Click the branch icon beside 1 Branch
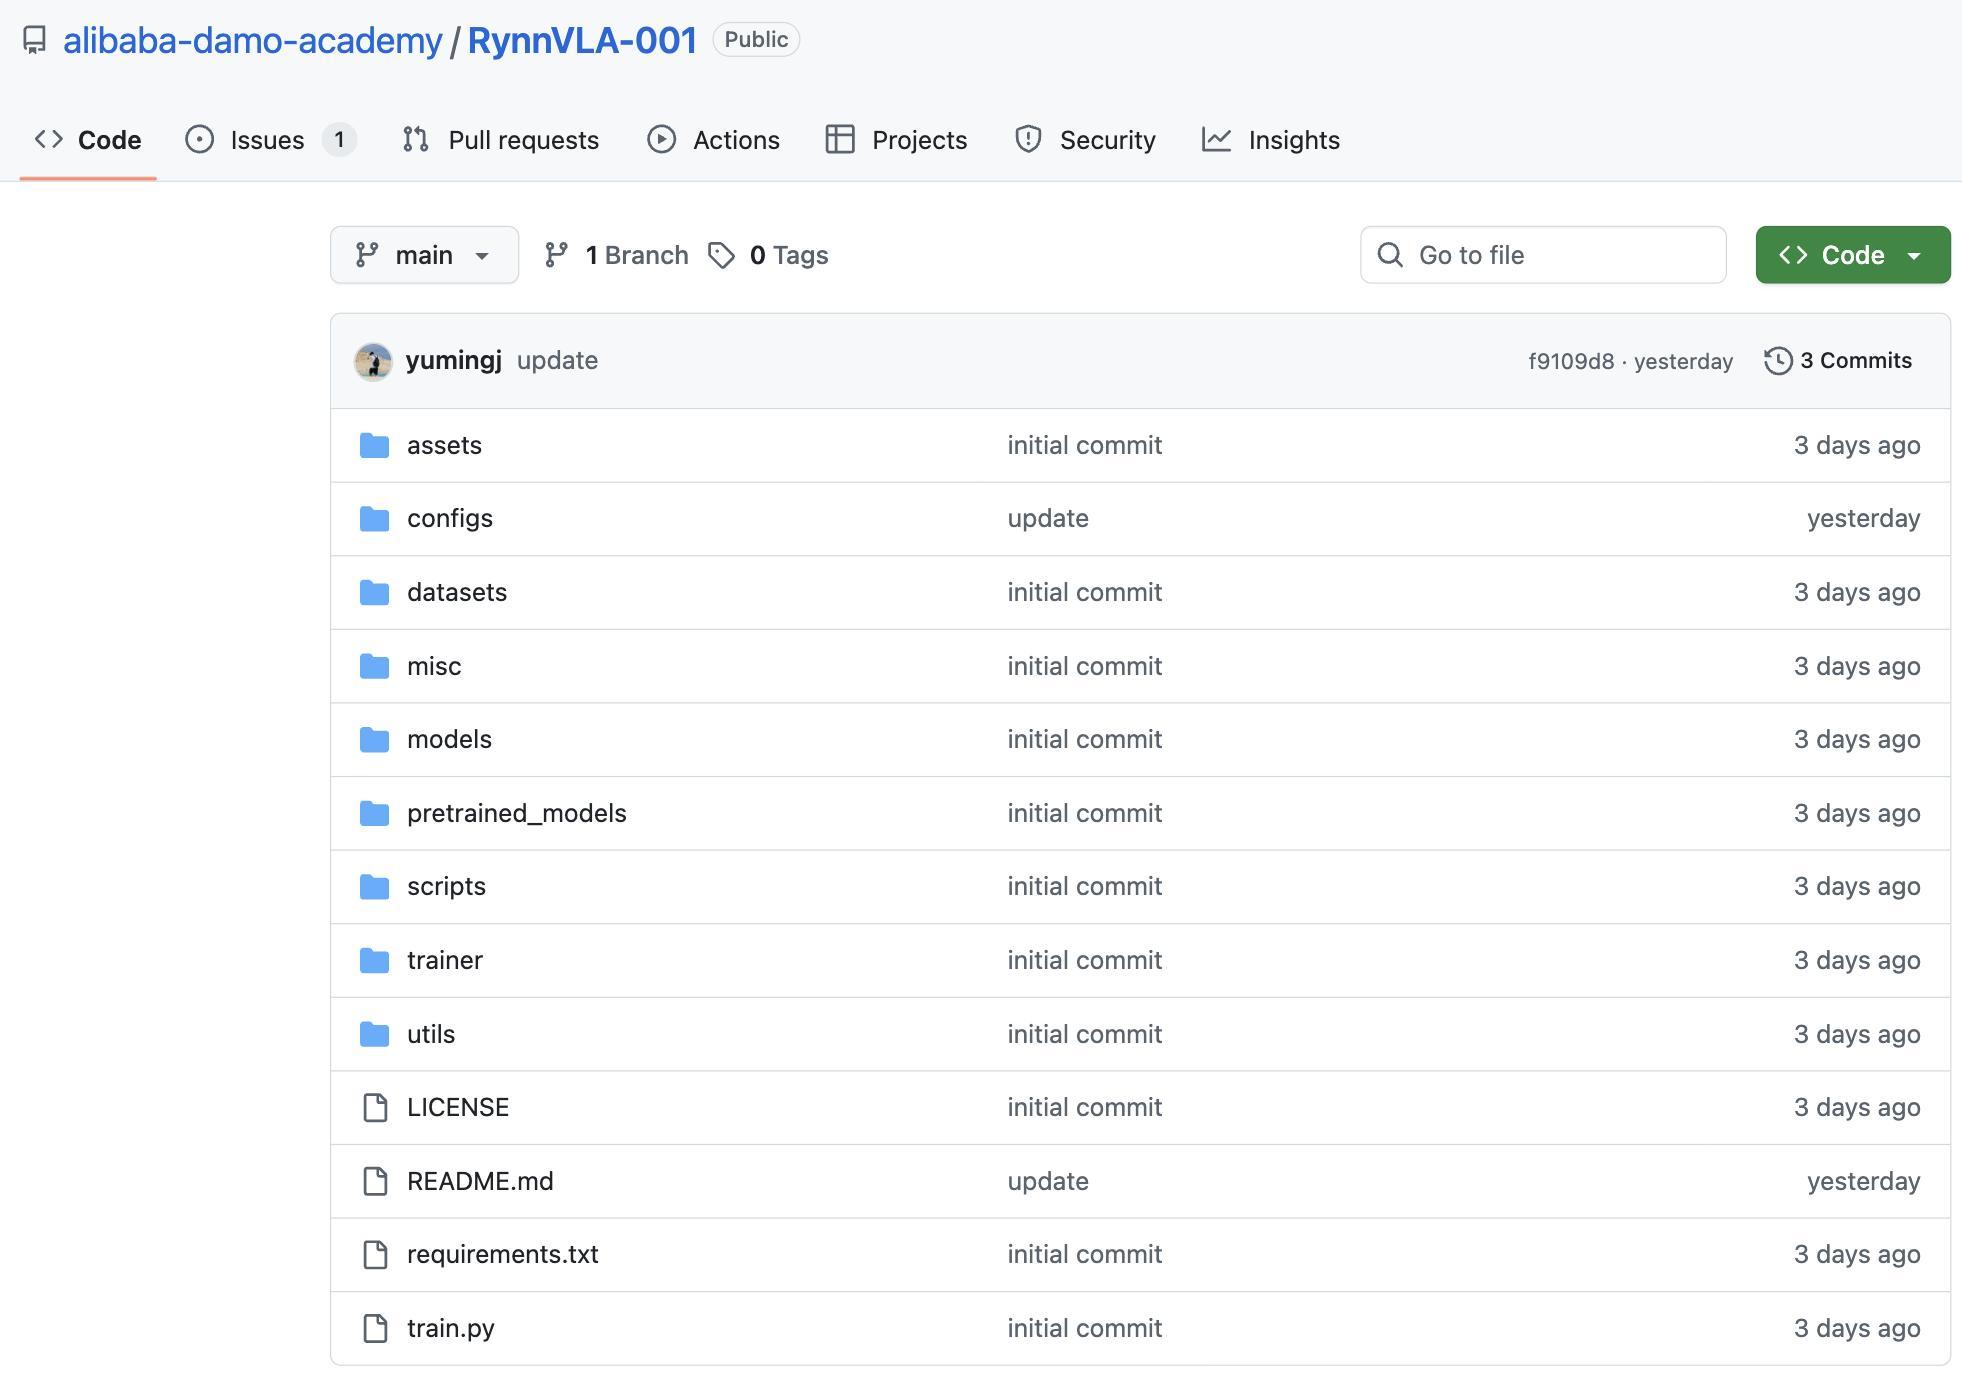 556,255
